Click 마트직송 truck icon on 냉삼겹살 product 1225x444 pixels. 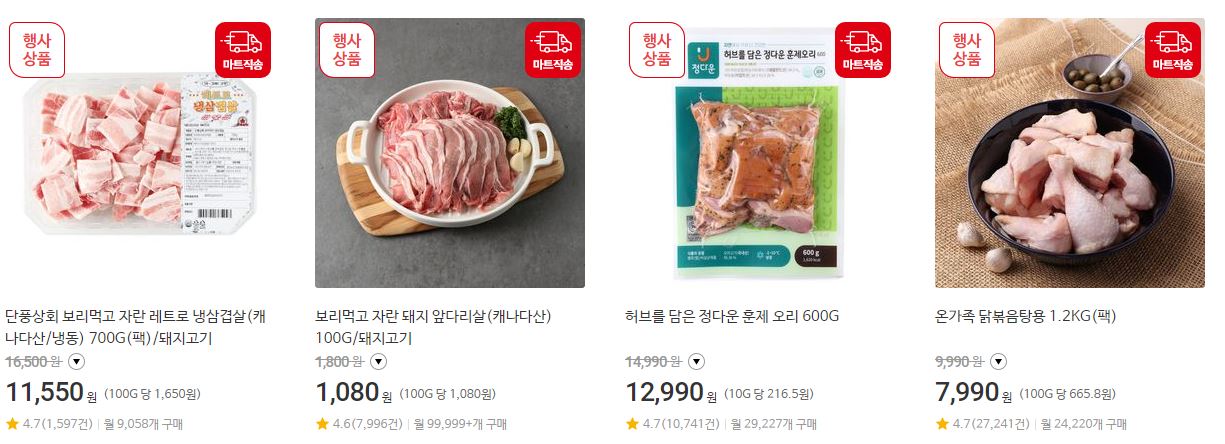242,50
